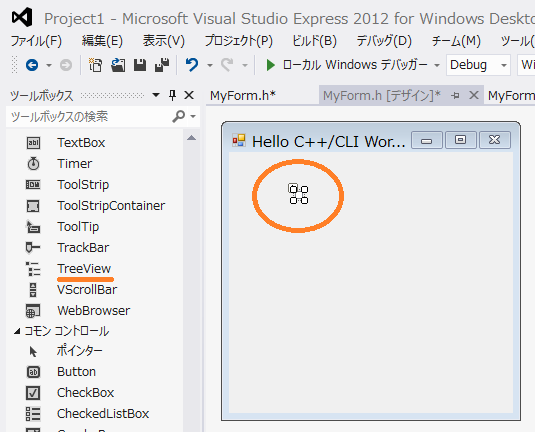The width and height of the screenshot is (535, 432).
Task: Select the ToolStrip control icon
Action: (x=33, y=185)
